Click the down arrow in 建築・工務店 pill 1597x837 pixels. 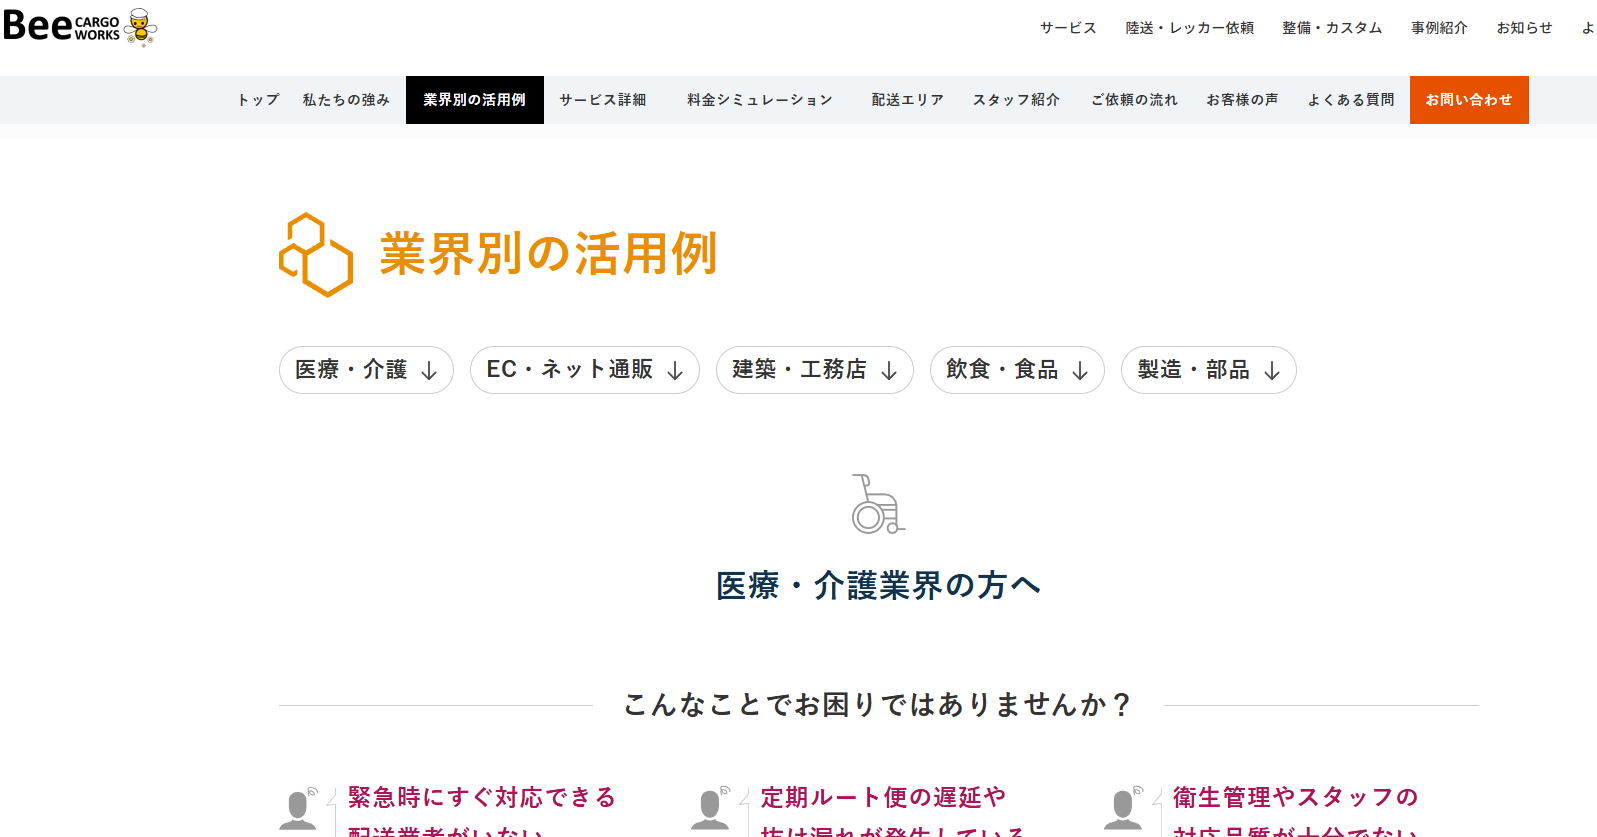(x=889, y=371)
